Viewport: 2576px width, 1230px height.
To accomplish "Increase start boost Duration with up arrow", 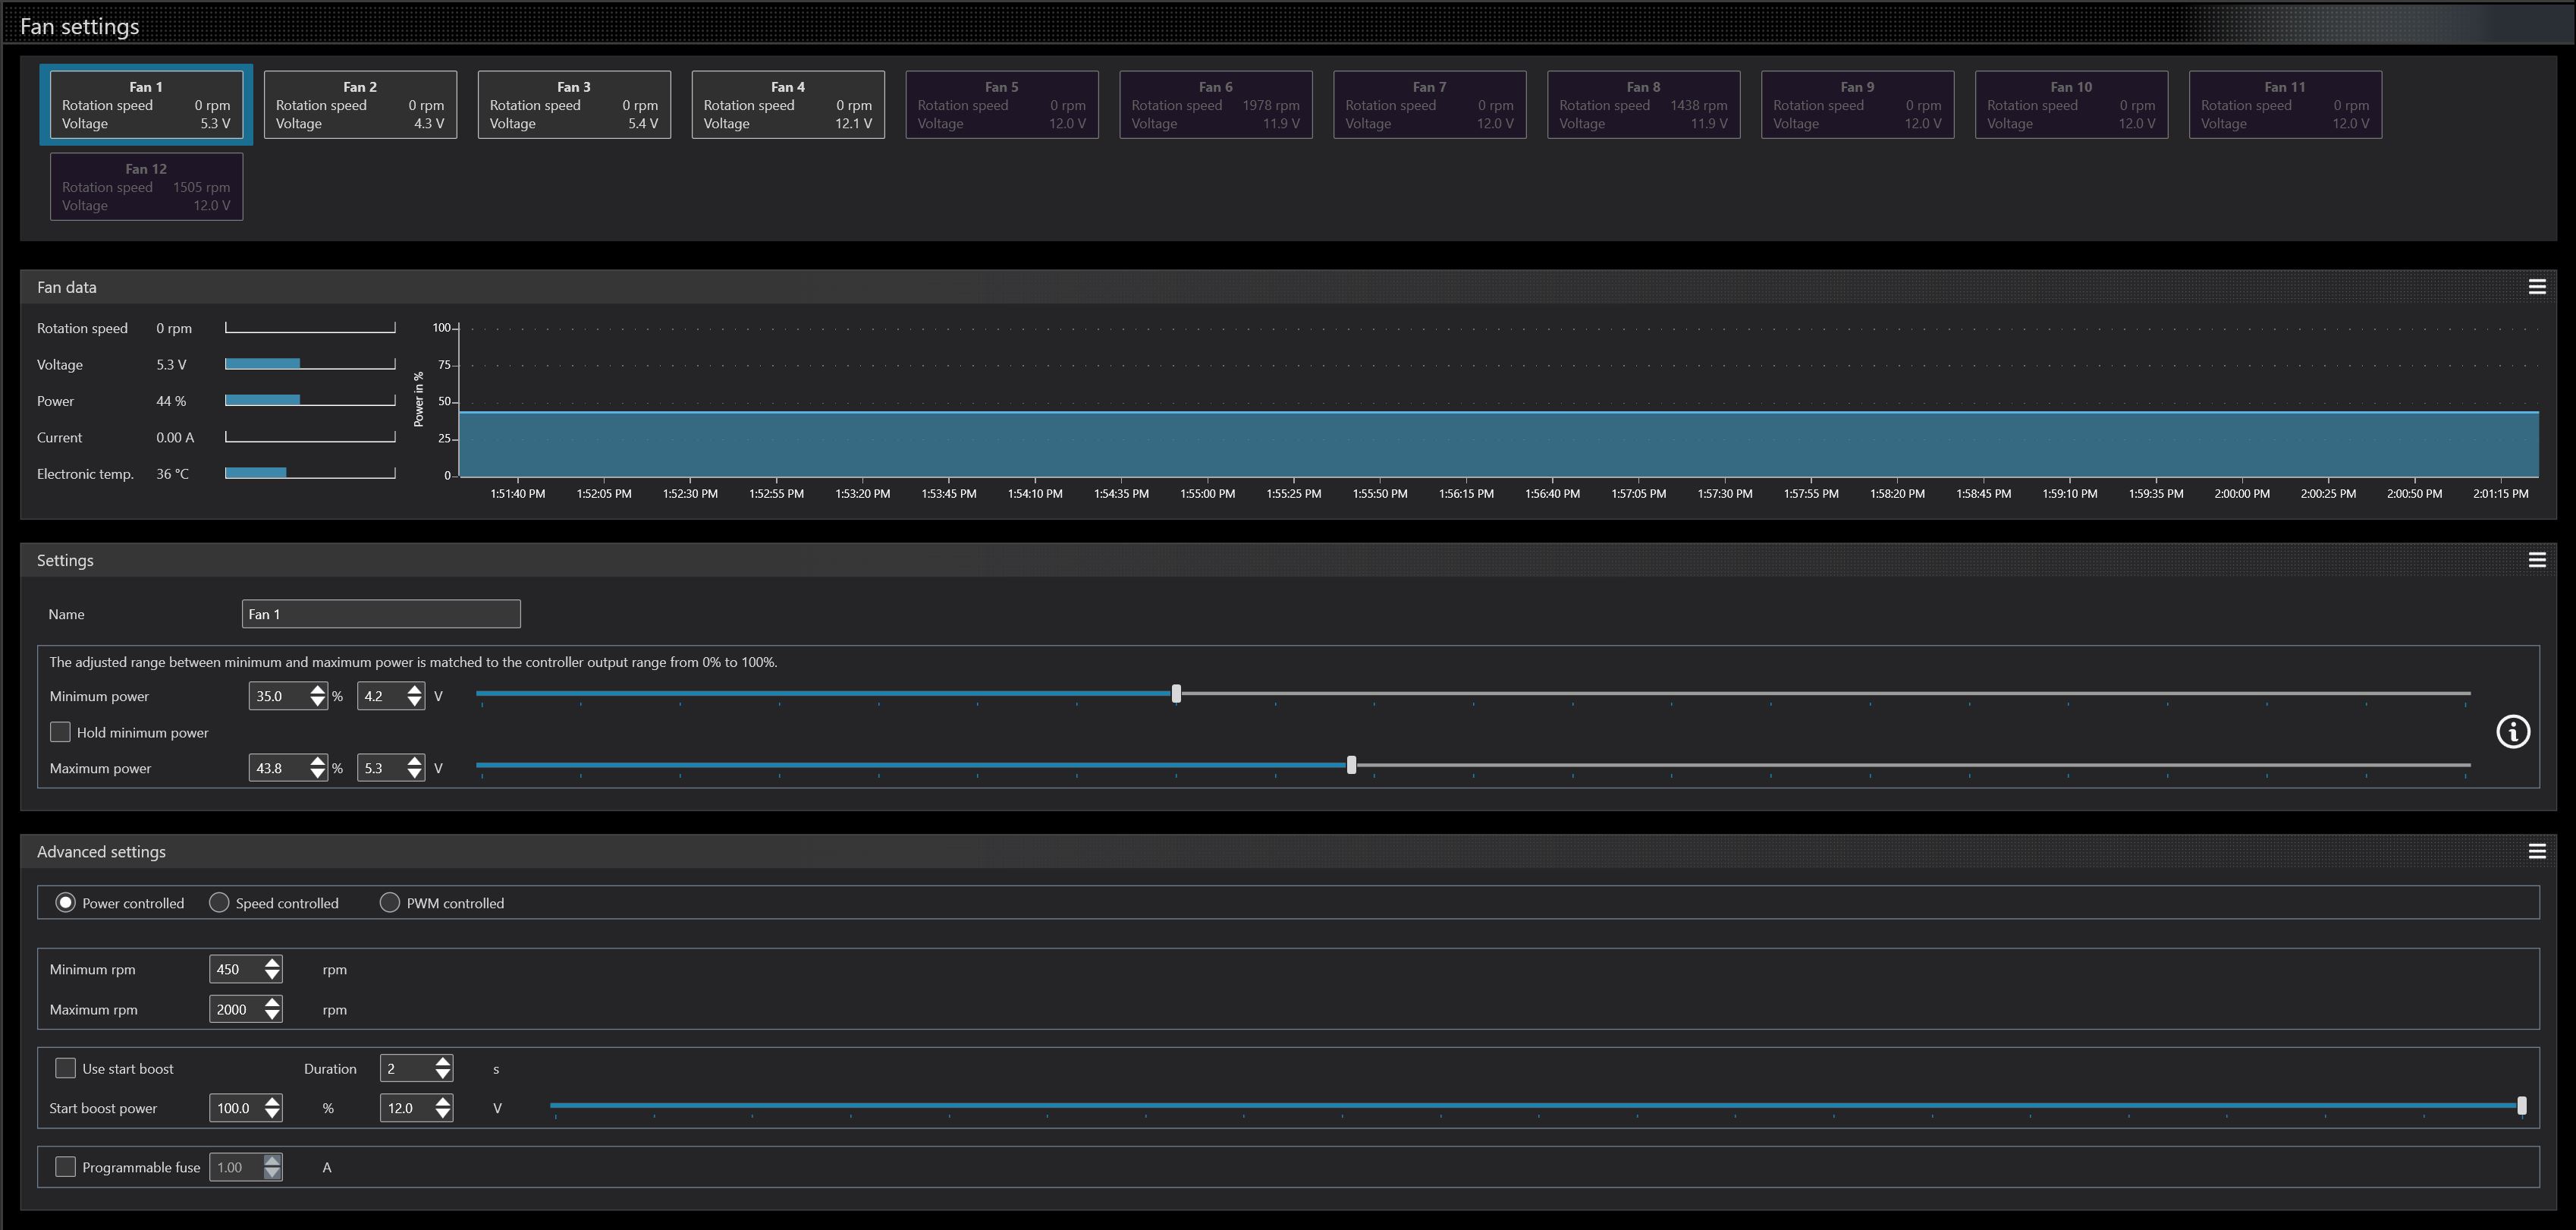I will pos(443,1062).
